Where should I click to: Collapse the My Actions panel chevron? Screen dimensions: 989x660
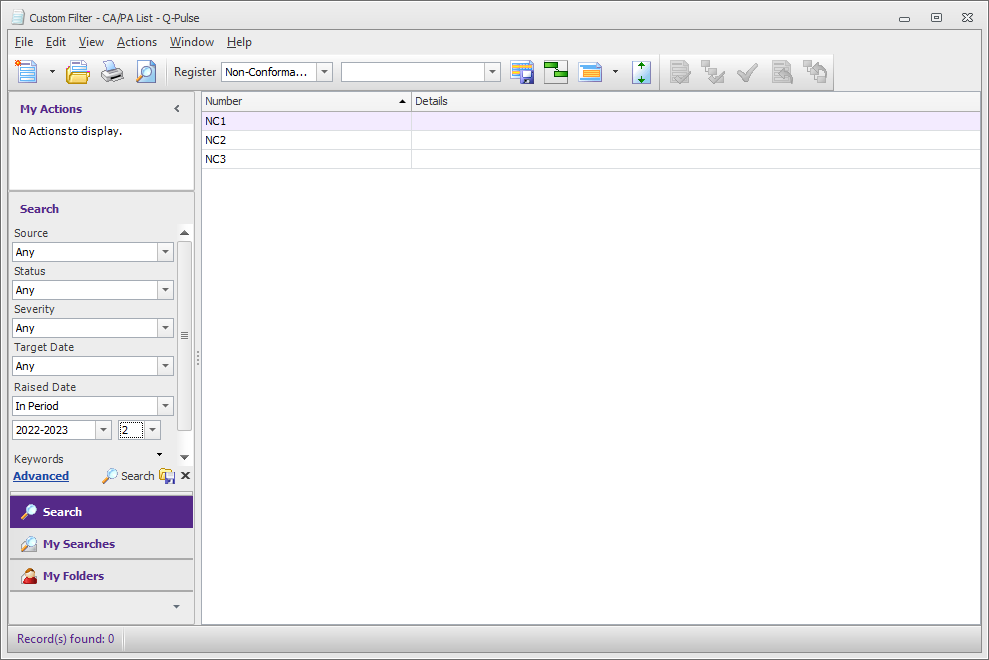point(177,109)
